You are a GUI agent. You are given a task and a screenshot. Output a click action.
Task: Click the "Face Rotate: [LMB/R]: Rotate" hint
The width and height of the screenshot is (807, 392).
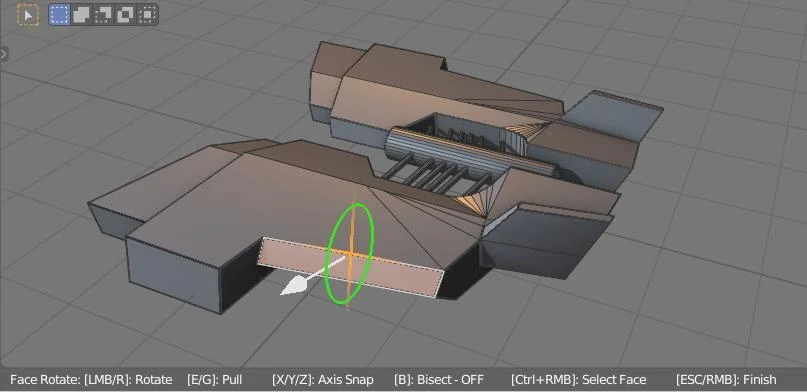pyautogui.click(x=91, y=380)
